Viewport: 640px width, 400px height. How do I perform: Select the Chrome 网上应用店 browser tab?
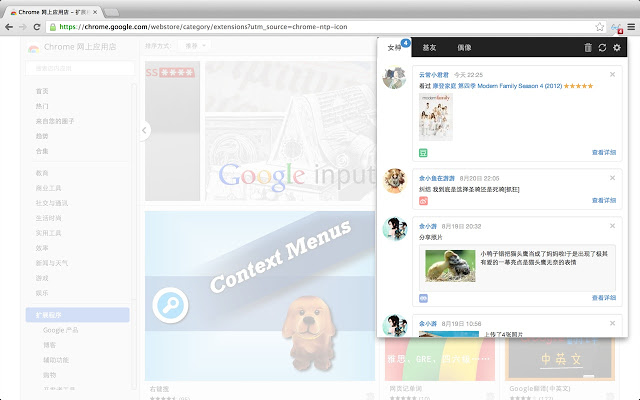click(51, 12)
